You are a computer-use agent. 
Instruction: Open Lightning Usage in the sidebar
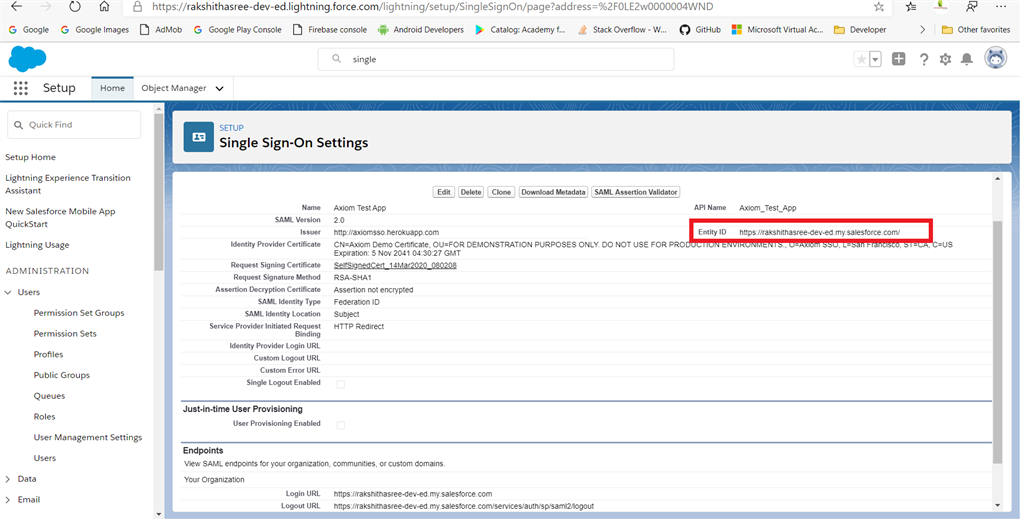(x=37, y=245)
